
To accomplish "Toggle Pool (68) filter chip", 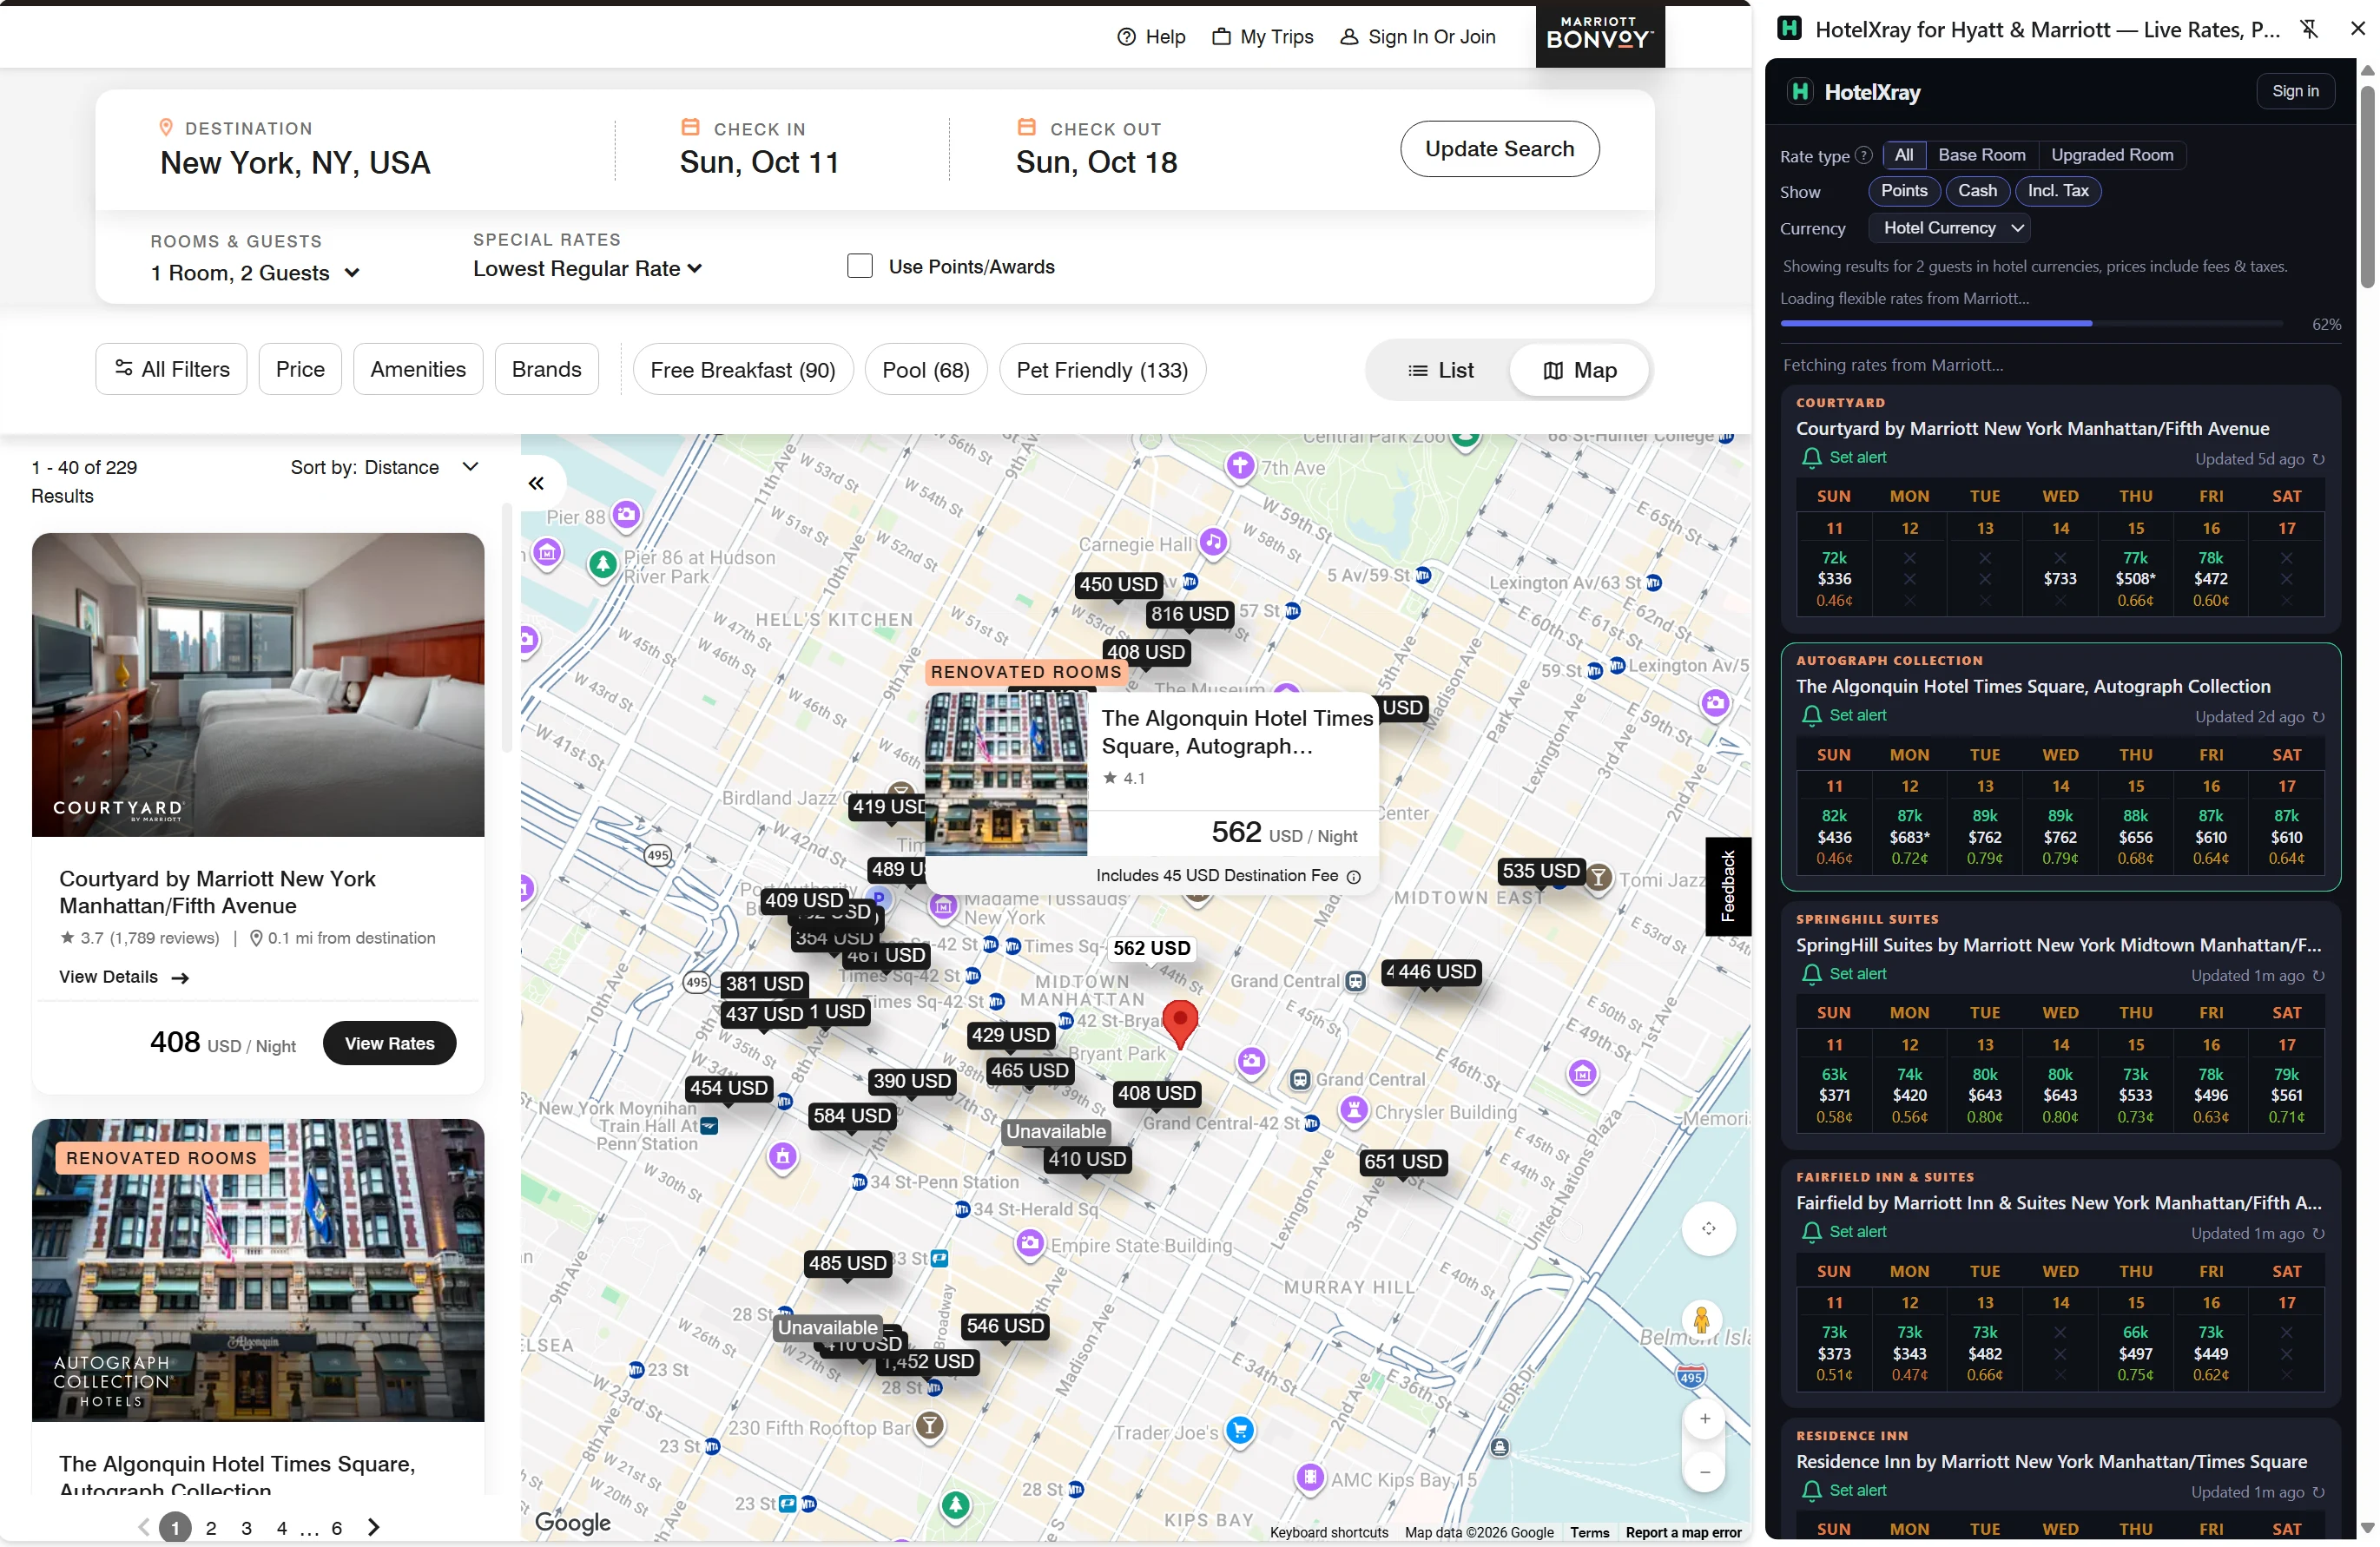I will [925, 370].
